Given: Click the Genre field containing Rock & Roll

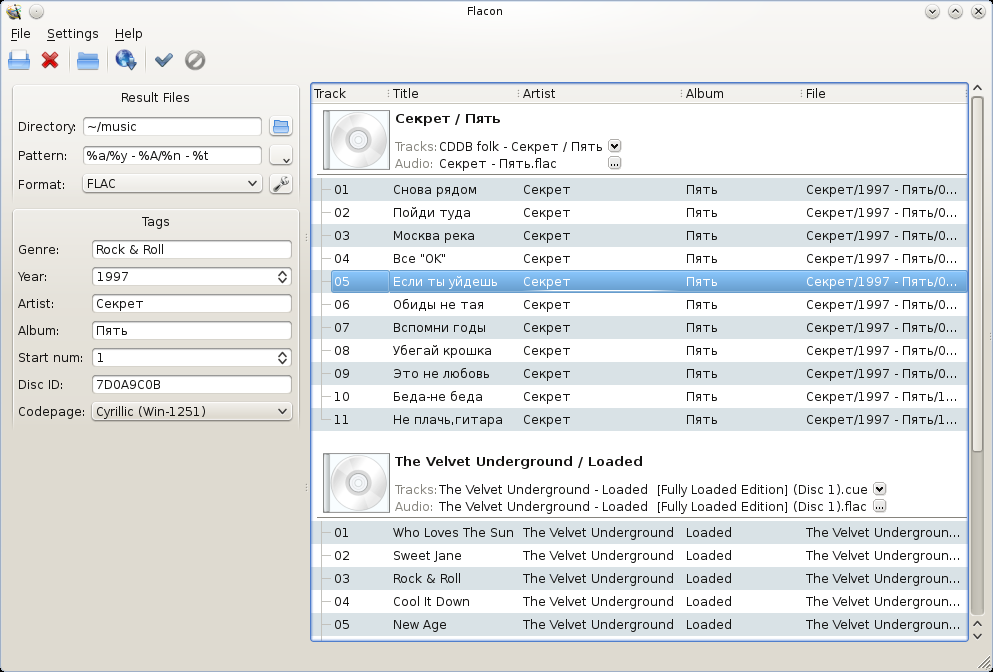Looking at the screenshot, I should [x=191, y=250].
